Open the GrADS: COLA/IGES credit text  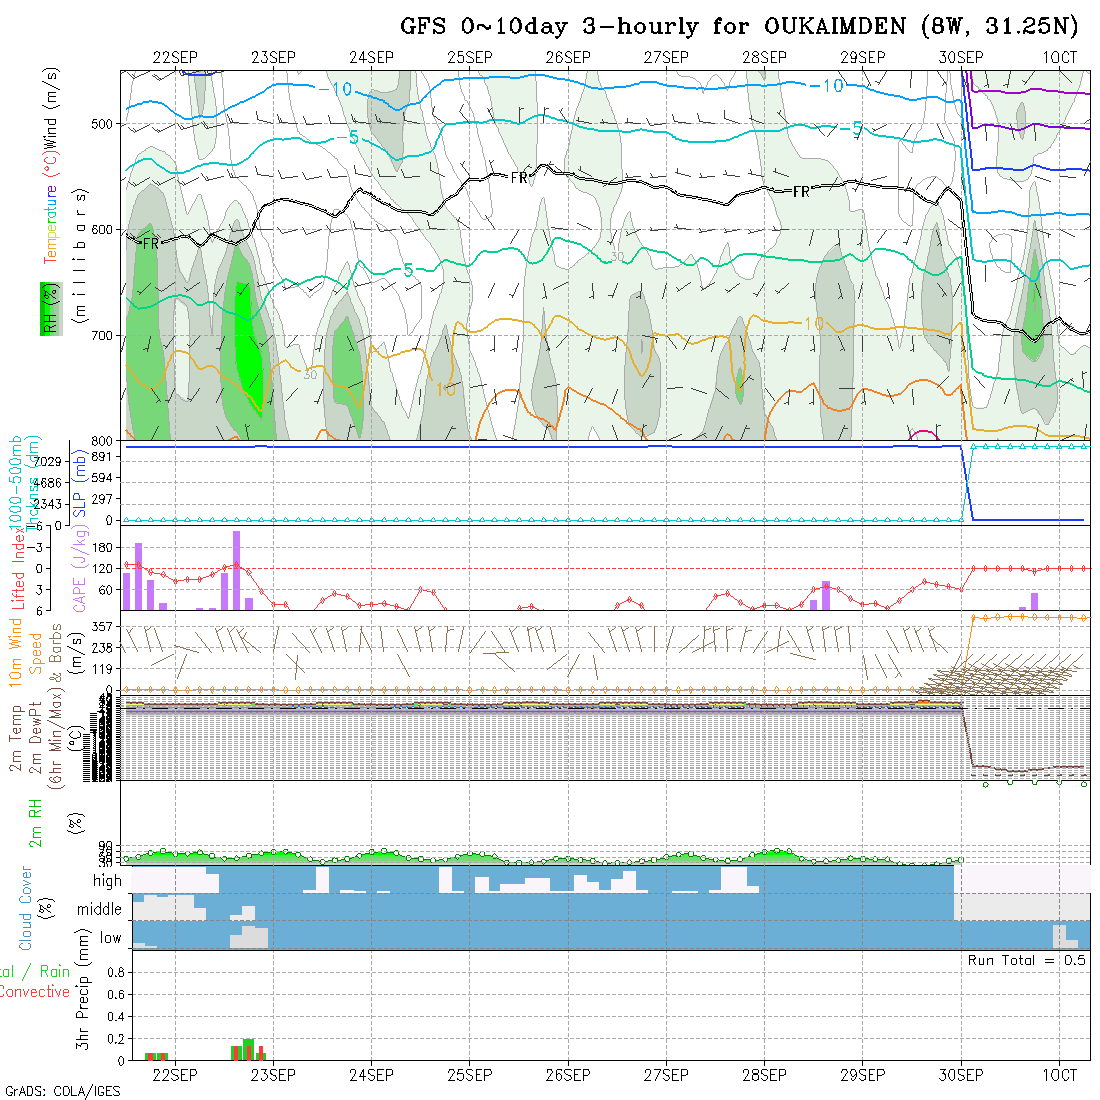(61, 1091)
